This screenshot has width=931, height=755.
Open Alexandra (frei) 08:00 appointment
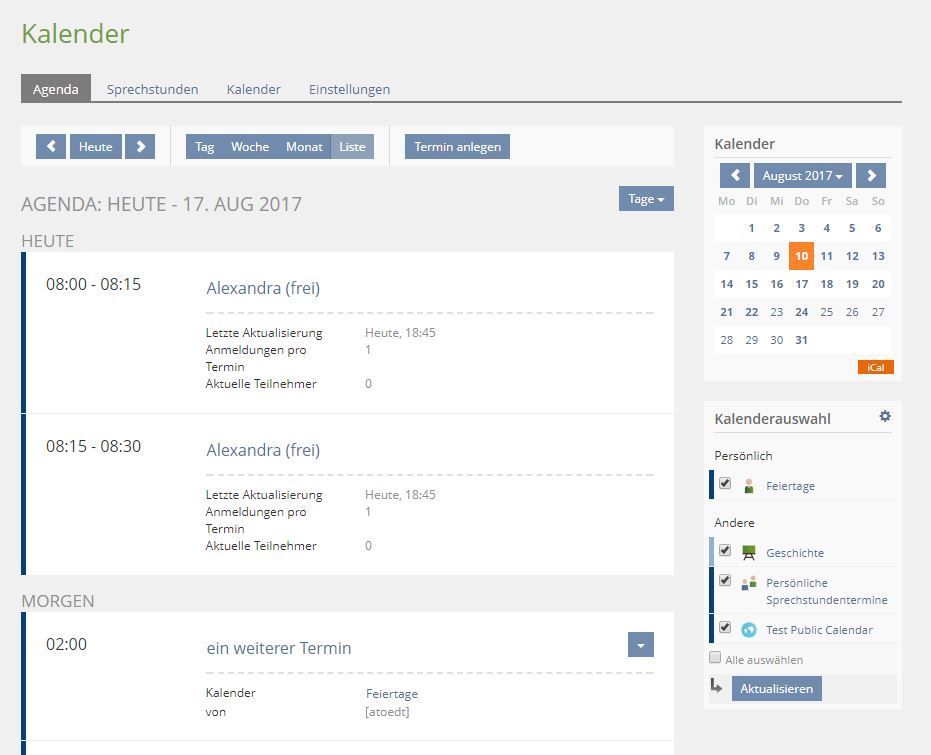263,288
